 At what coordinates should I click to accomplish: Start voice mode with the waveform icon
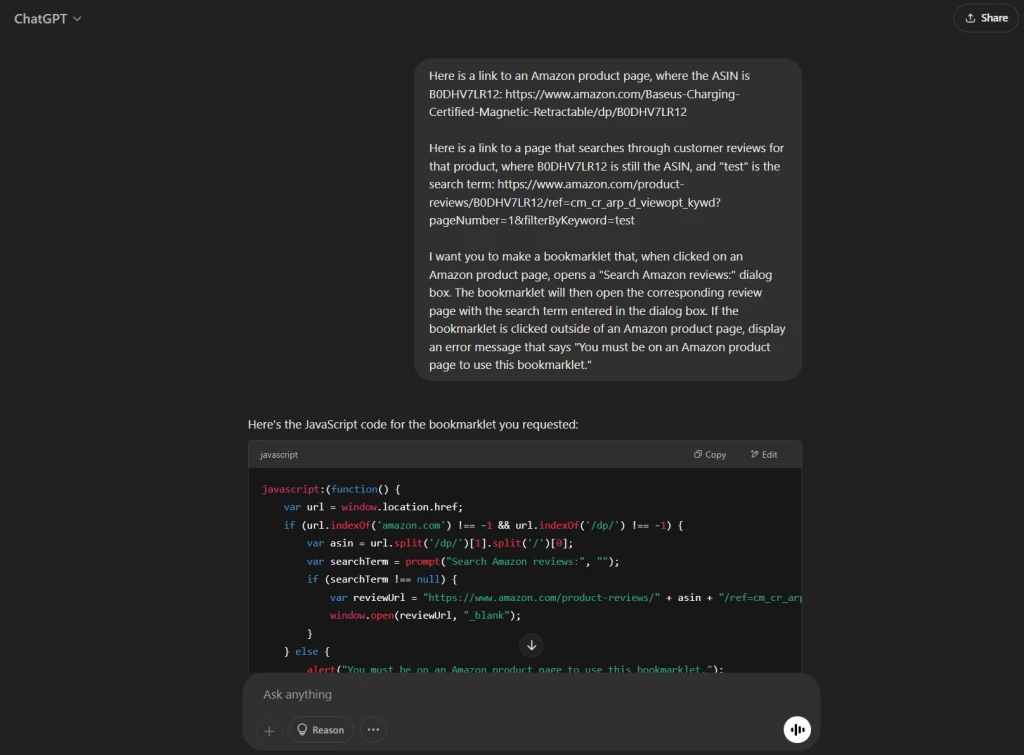point(797,730)
